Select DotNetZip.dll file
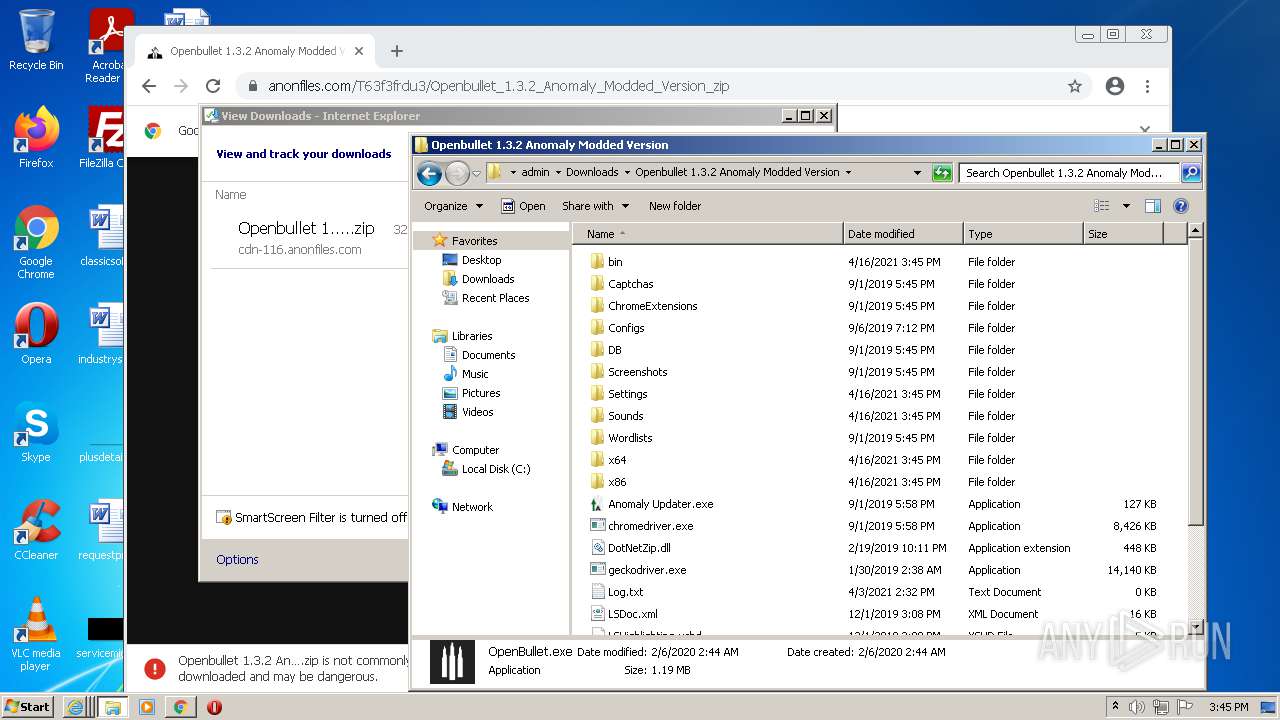Image resolution: width=1280 pixels, height=720 pixels. click(639, 548)
